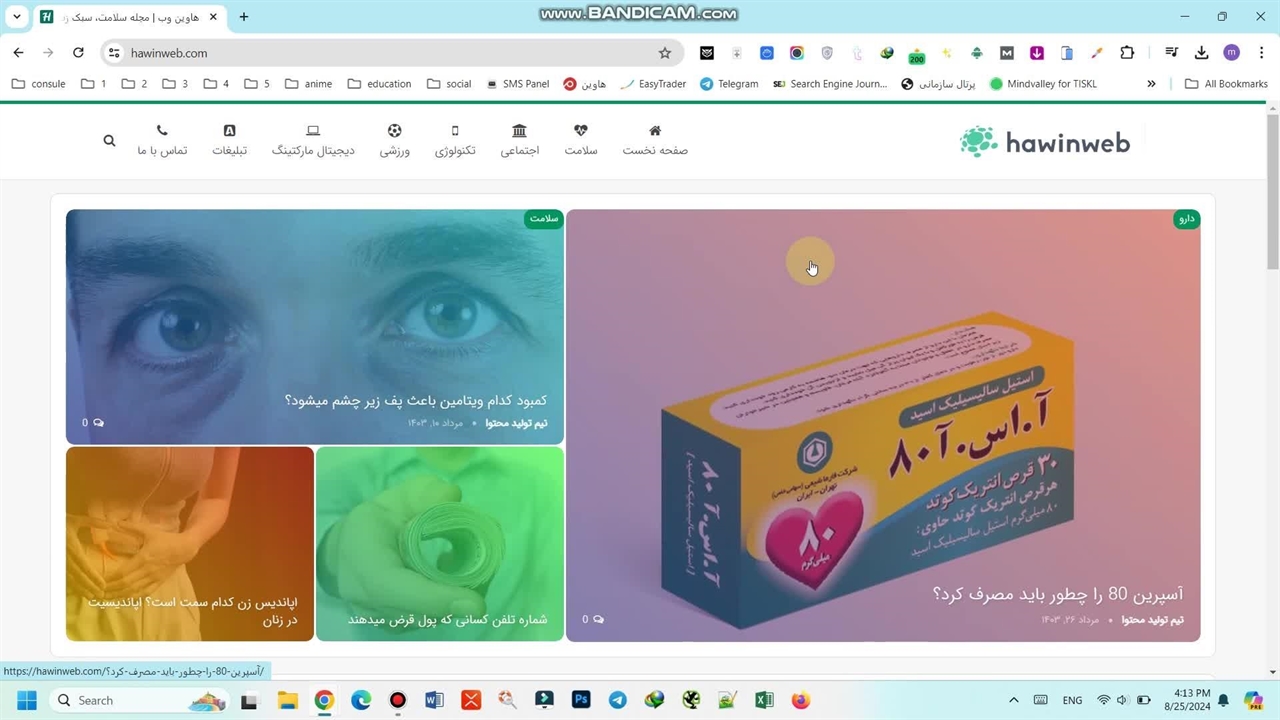
Task: Open the money lending article thumbnail
Action: pos(440,543)
